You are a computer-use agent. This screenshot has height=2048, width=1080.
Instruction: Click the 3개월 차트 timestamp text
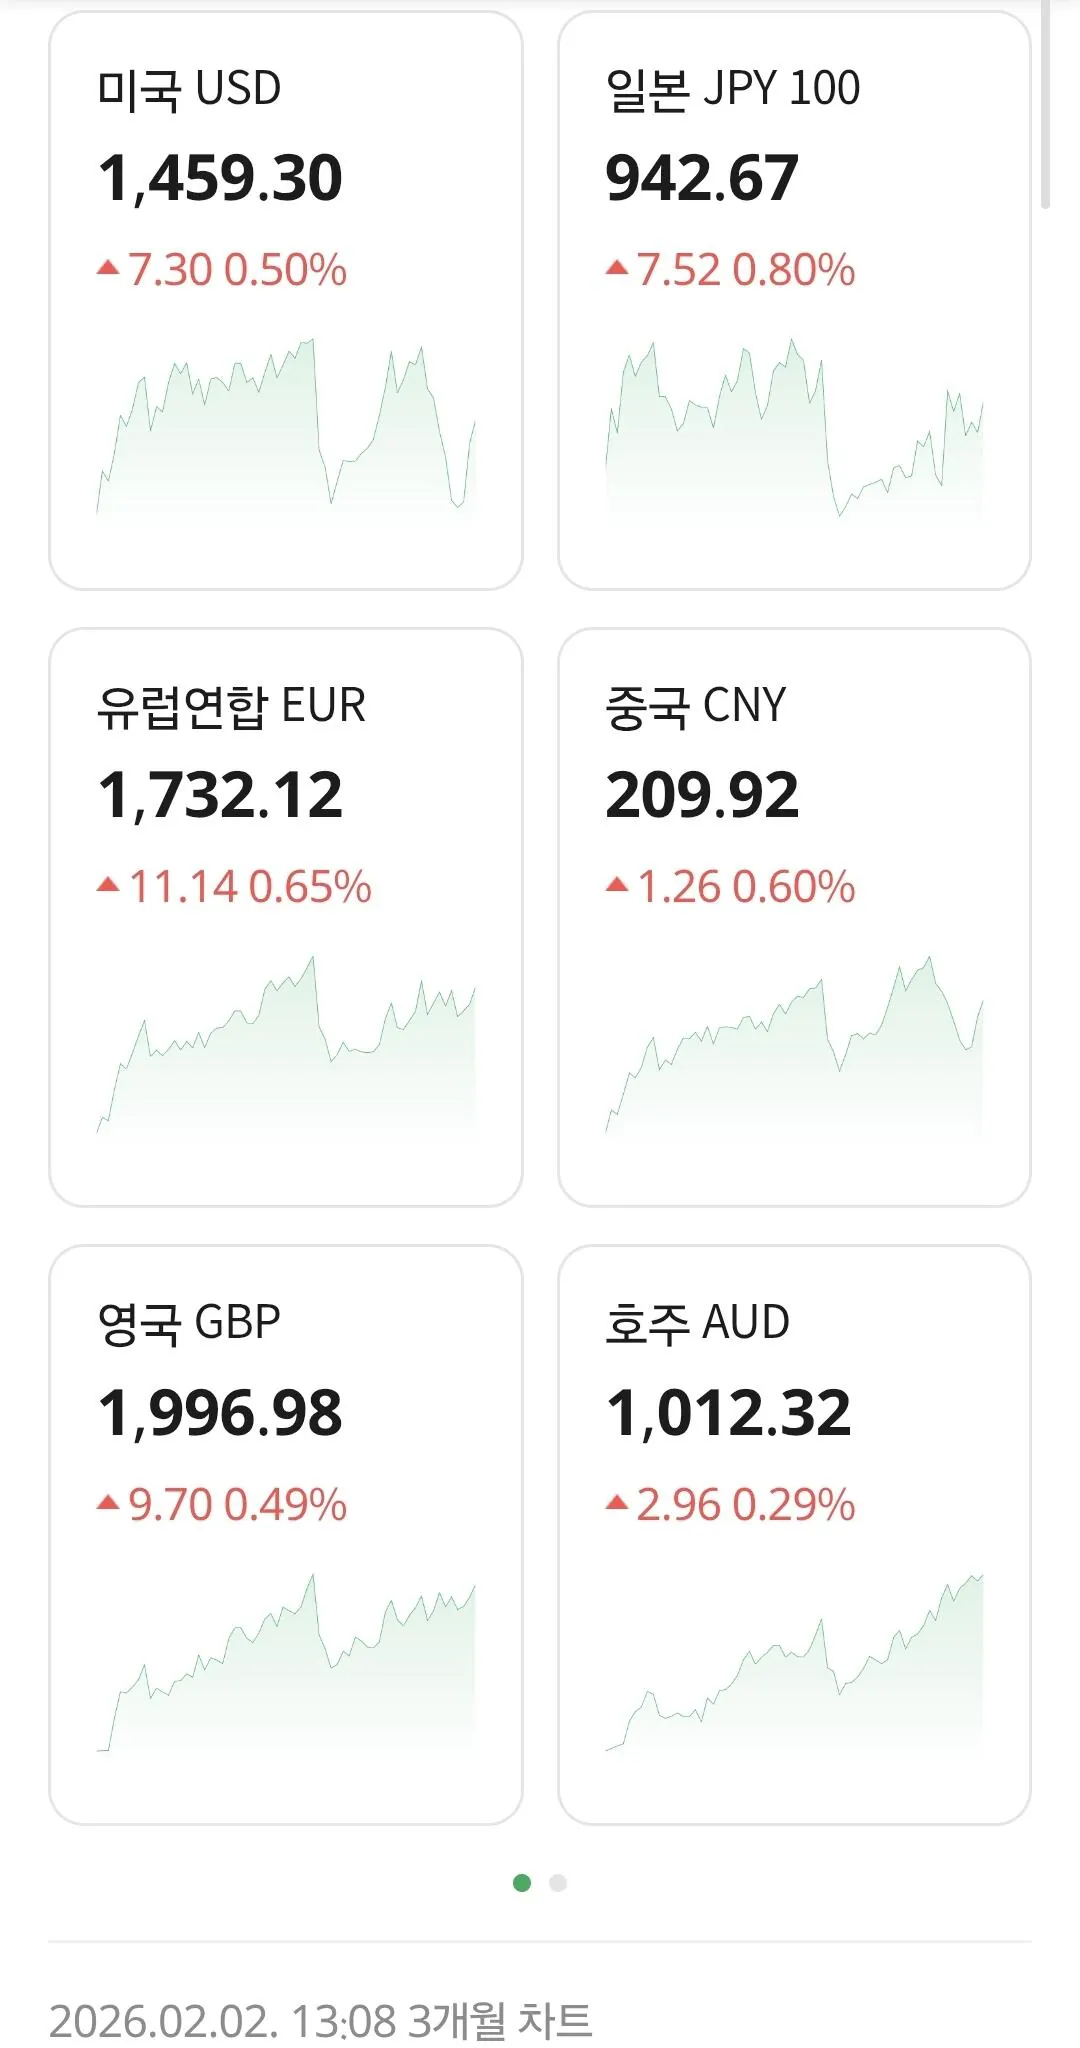(320, 2021)
